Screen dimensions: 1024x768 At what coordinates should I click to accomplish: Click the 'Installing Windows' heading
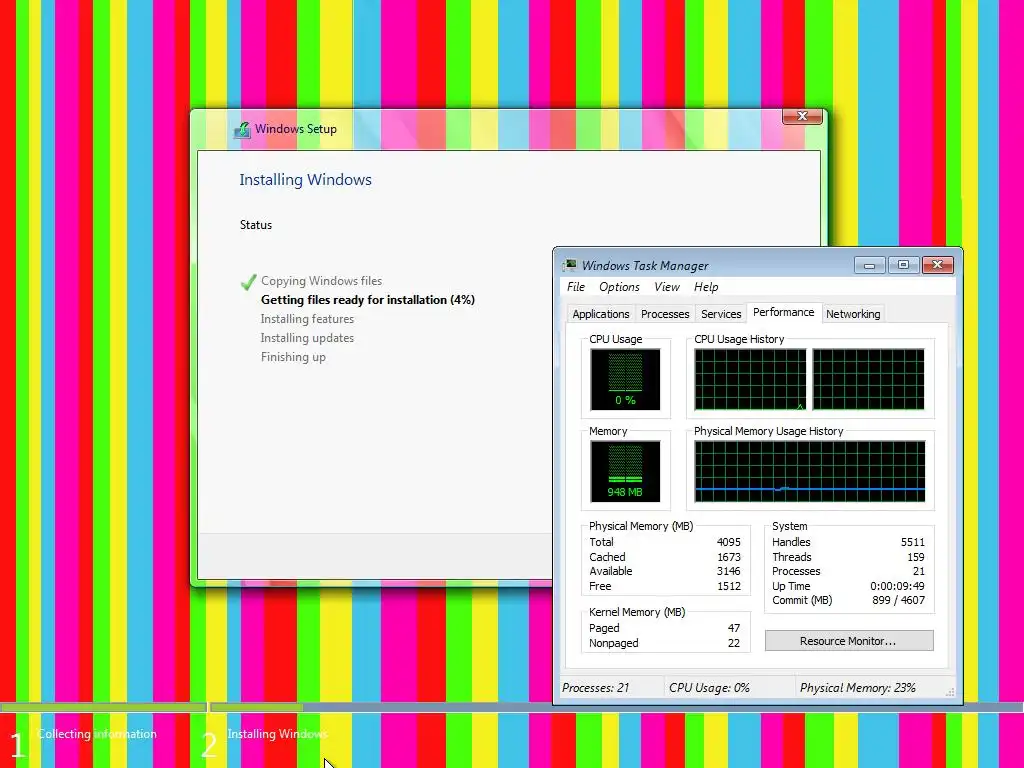[305, 180]
